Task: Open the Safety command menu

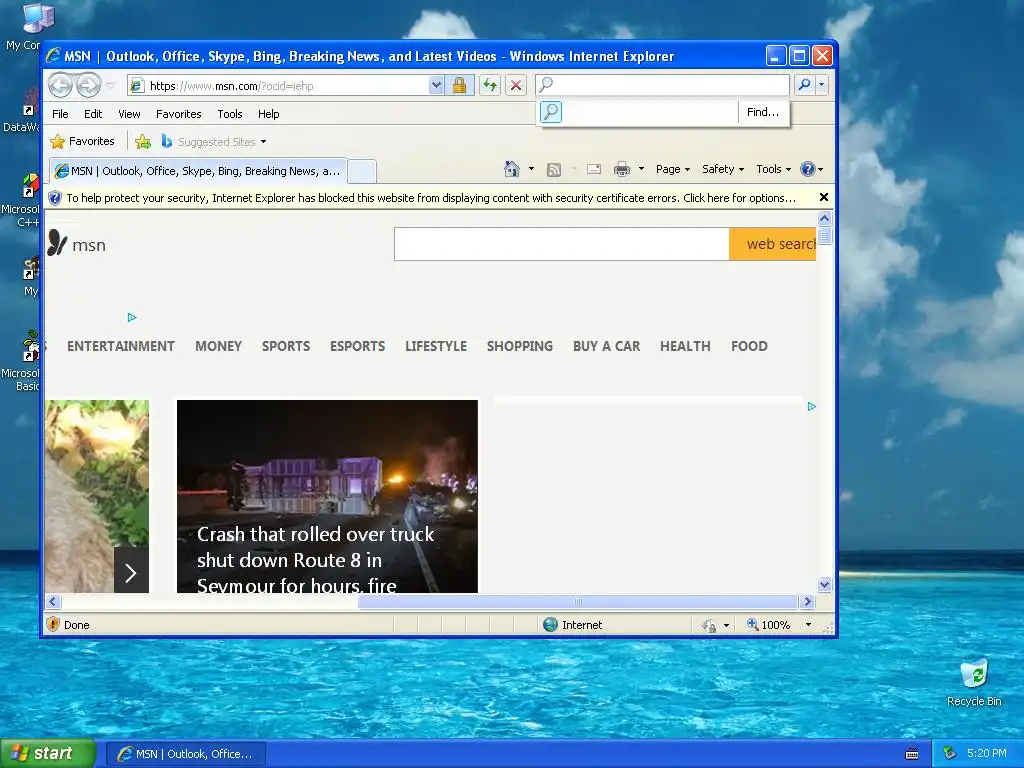Action: (723, 169)
